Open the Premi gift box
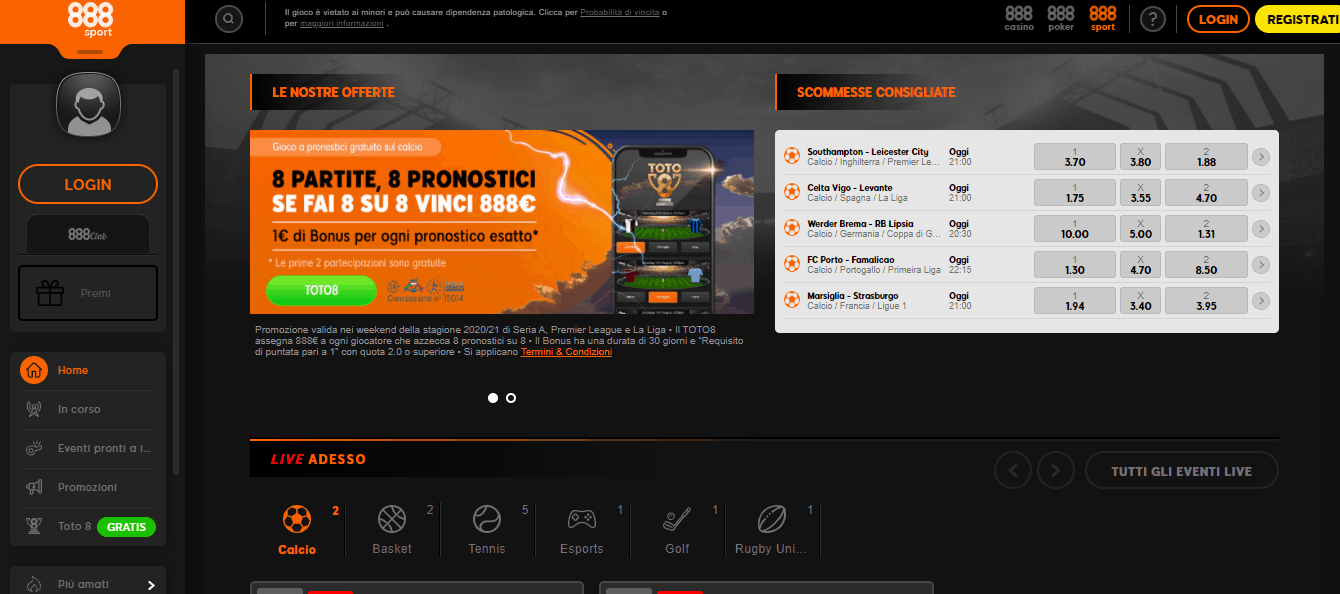Image resolution: width=1340 pixels, height=594 pixels. (88, 293)
